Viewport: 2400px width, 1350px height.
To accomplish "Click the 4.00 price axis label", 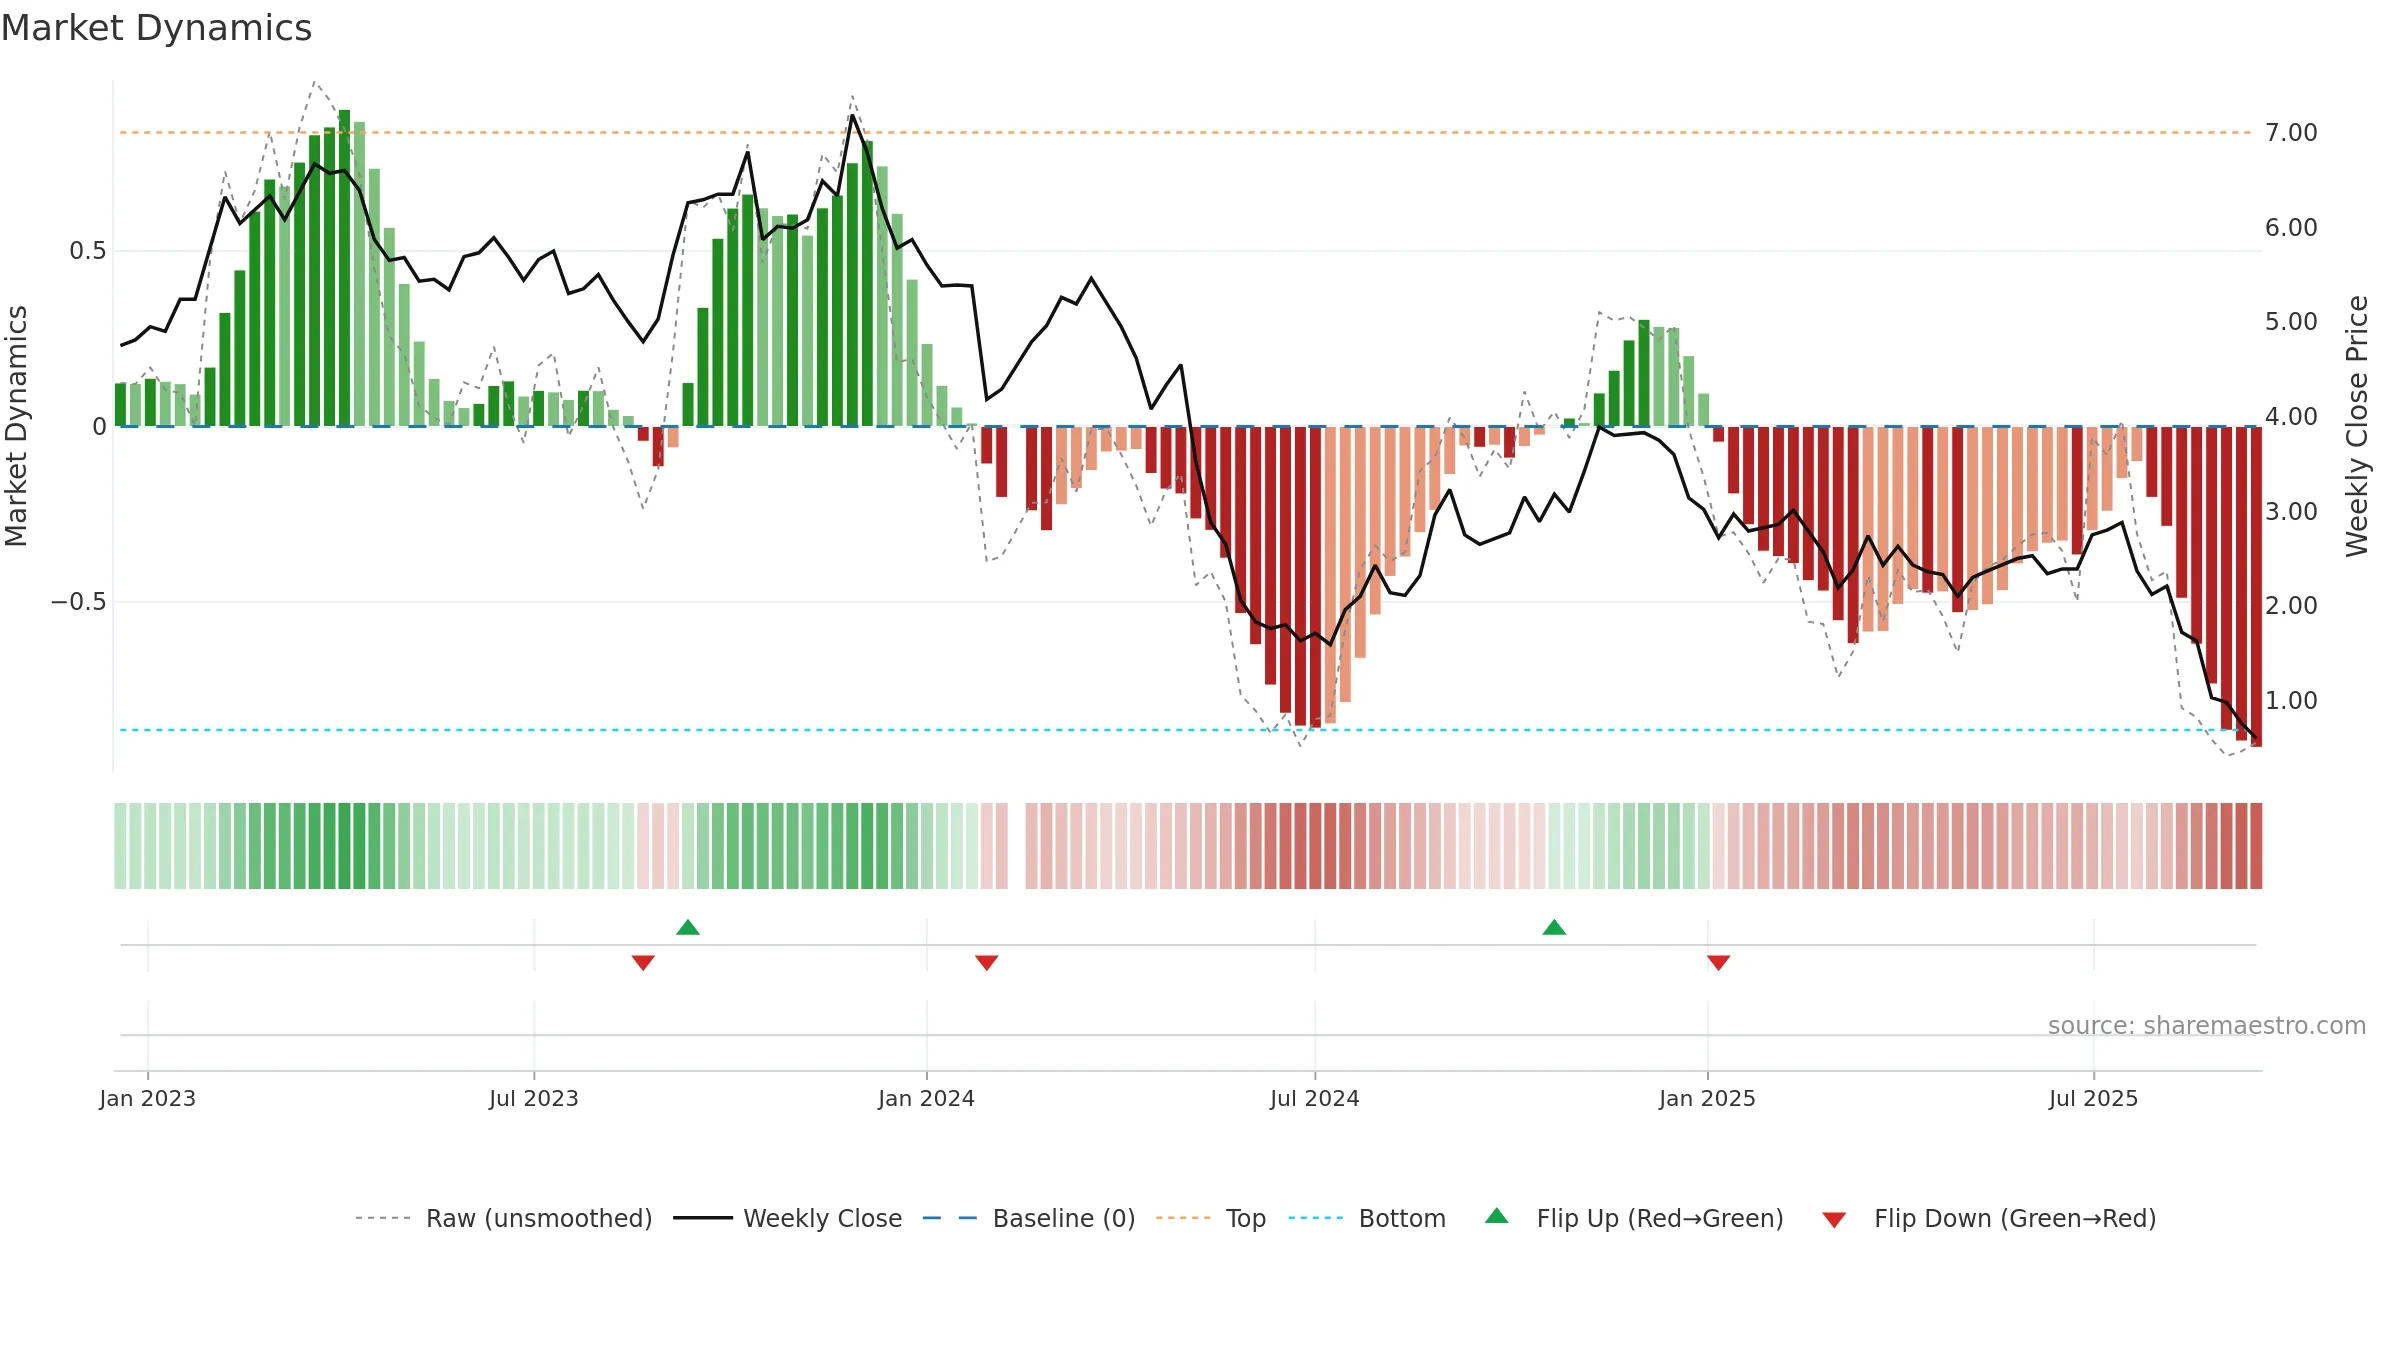I will [2291, 417].
